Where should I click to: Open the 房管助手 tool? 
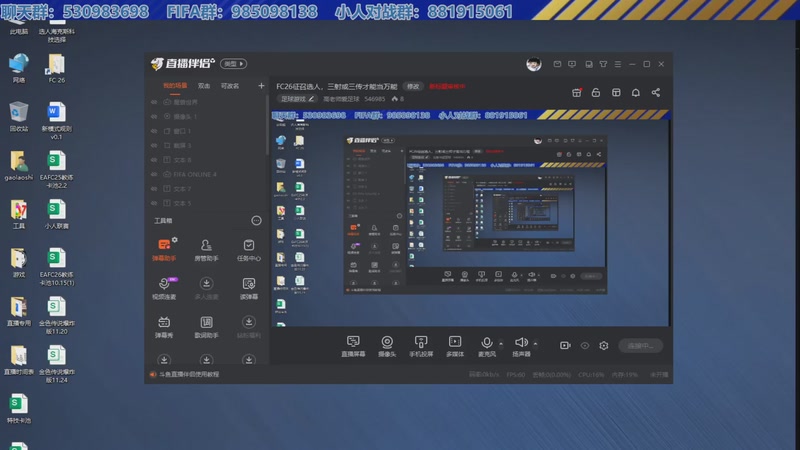tap(206, 250)
